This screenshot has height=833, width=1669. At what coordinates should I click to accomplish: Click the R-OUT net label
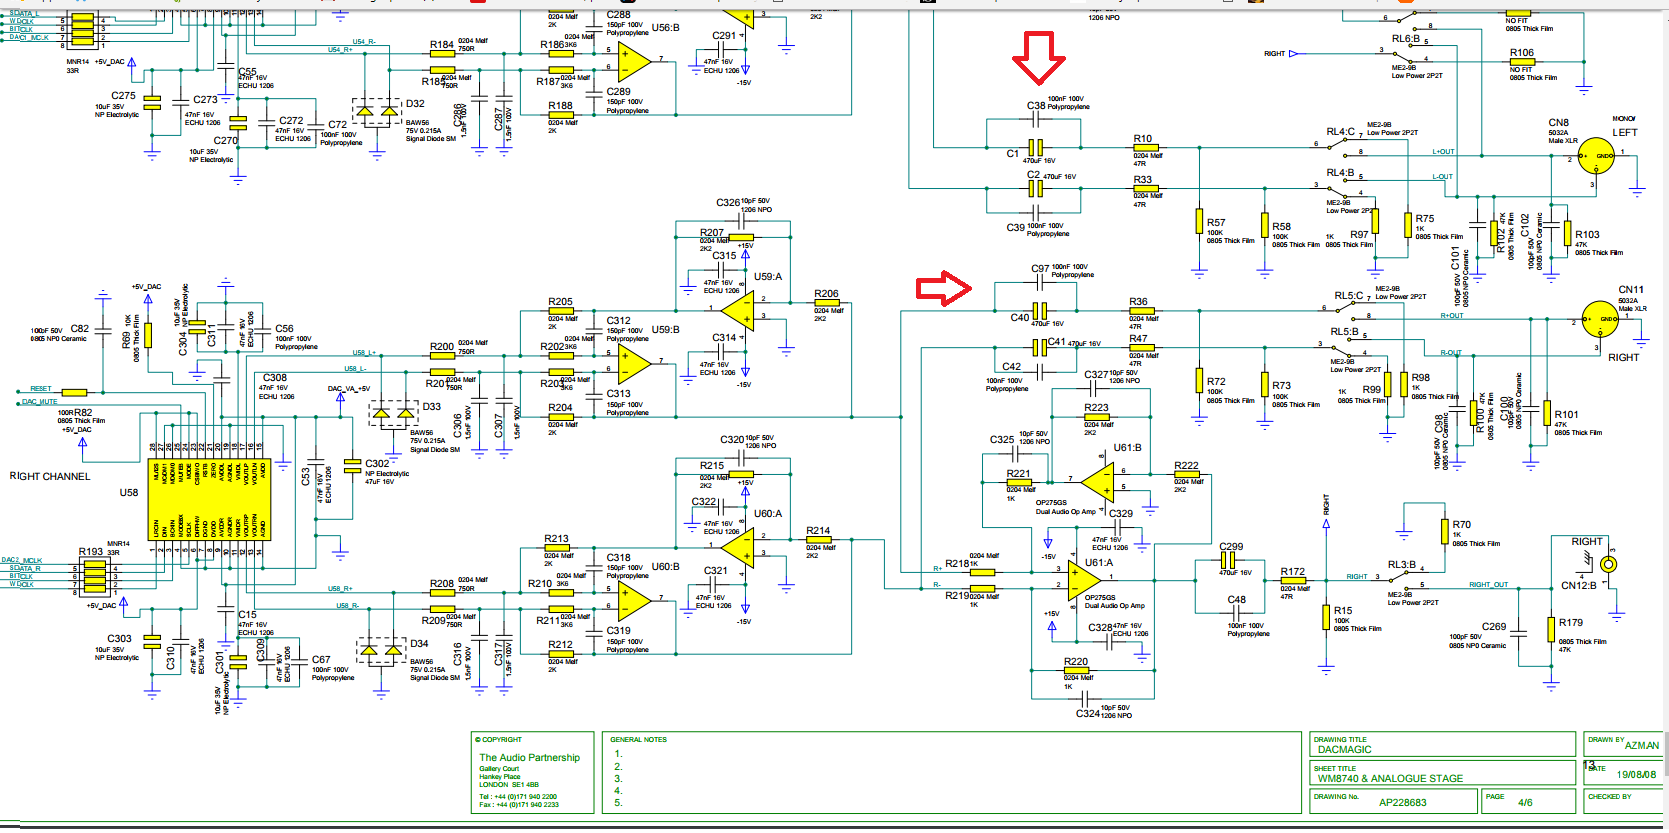(x=1450, y=353)
